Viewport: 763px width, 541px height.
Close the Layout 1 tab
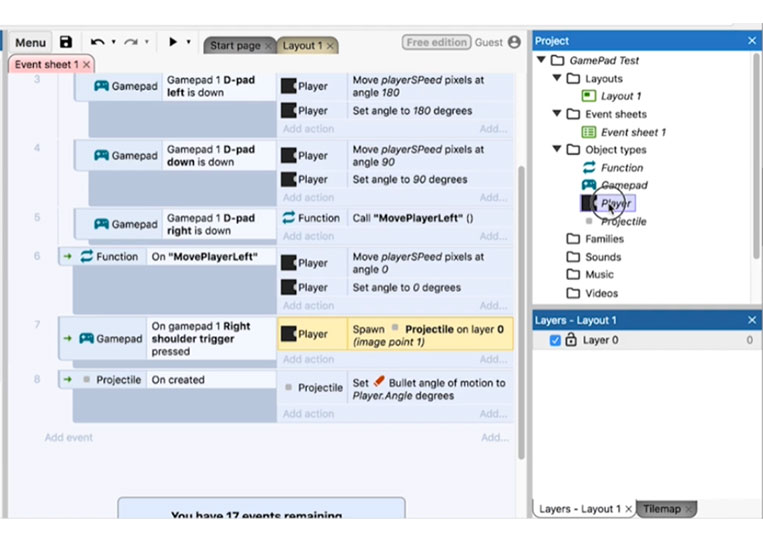330,46
